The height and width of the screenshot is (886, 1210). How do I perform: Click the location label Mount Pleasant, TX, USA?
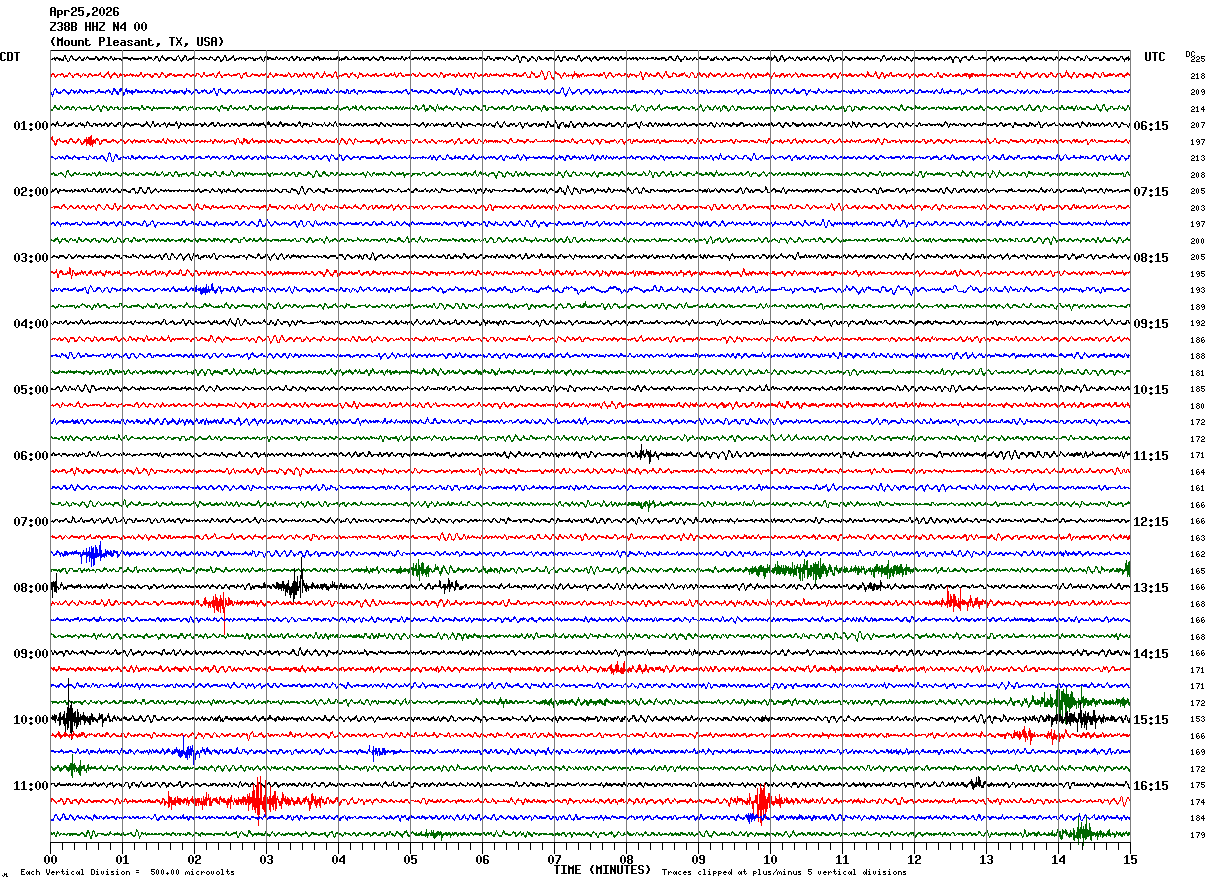137,42
